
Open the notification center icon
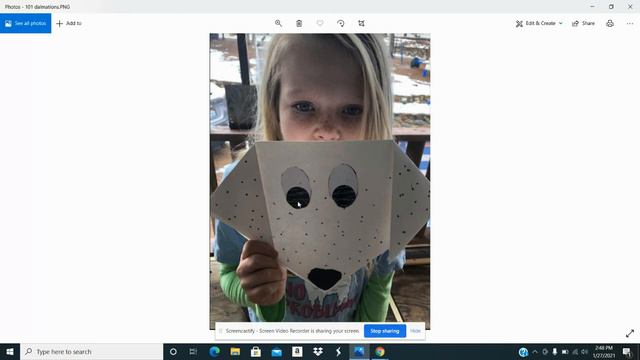point(627,351)
